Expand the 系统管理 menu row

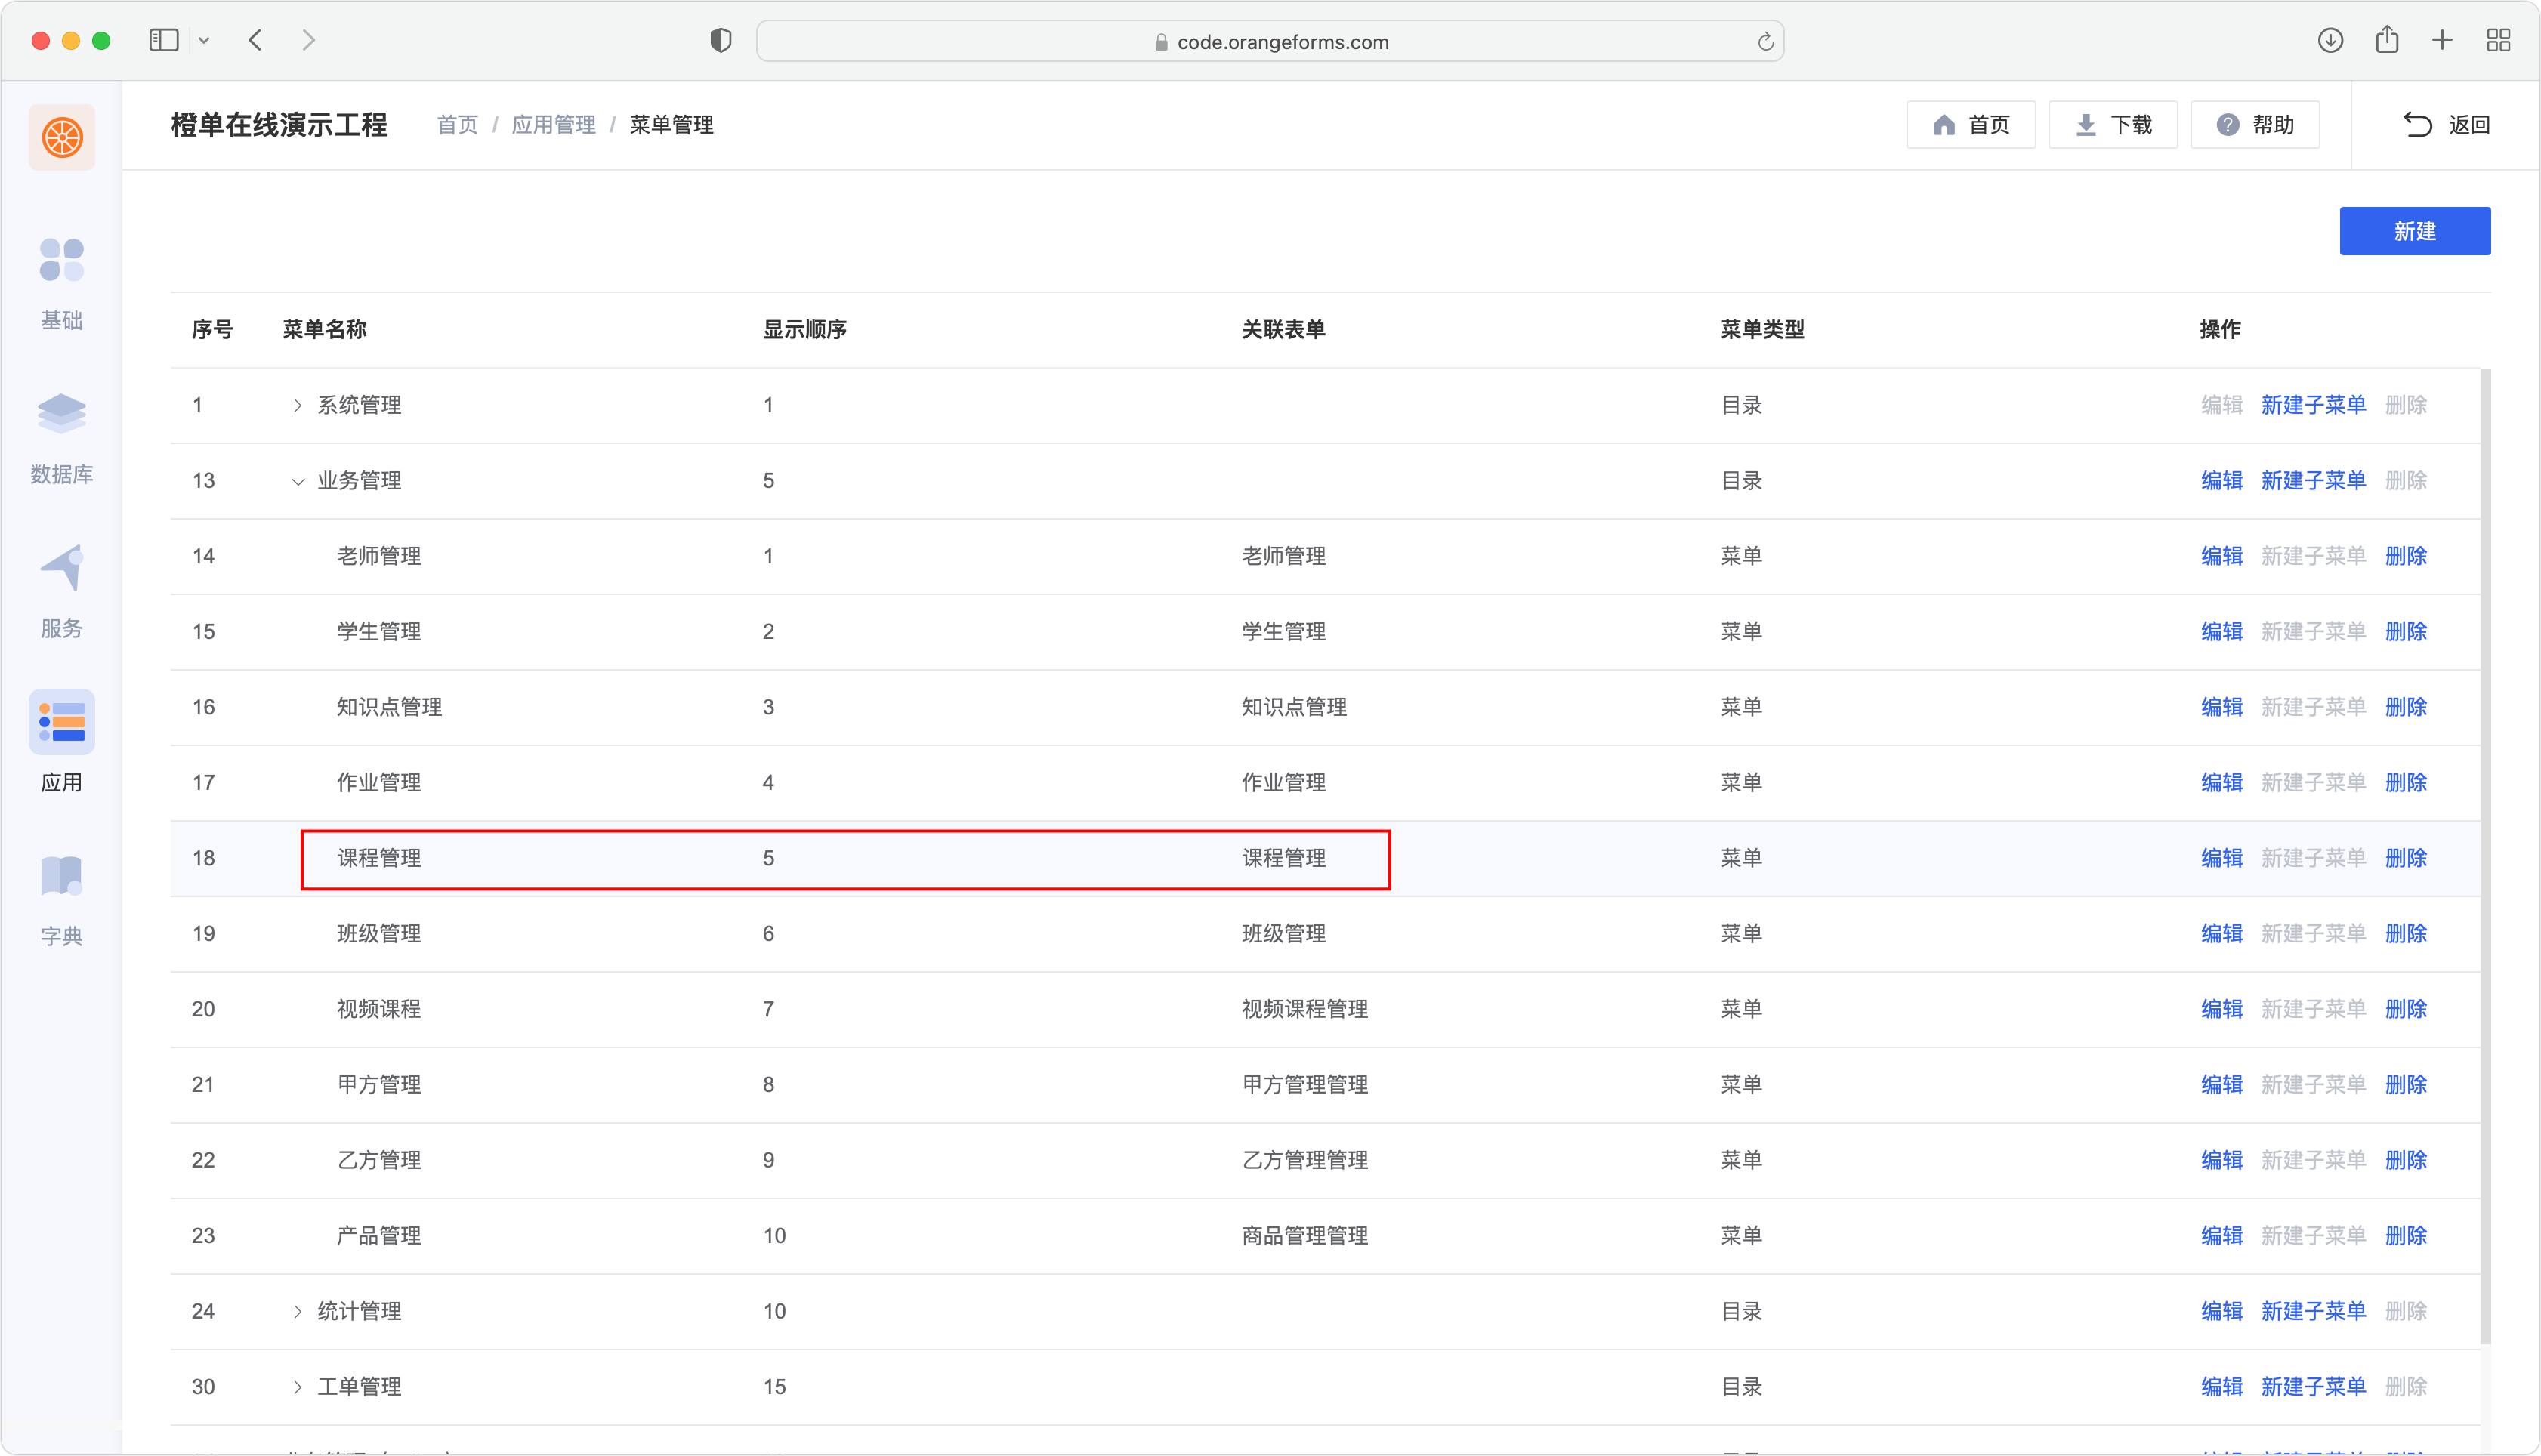pyautogui.click(x=297, y=406)
